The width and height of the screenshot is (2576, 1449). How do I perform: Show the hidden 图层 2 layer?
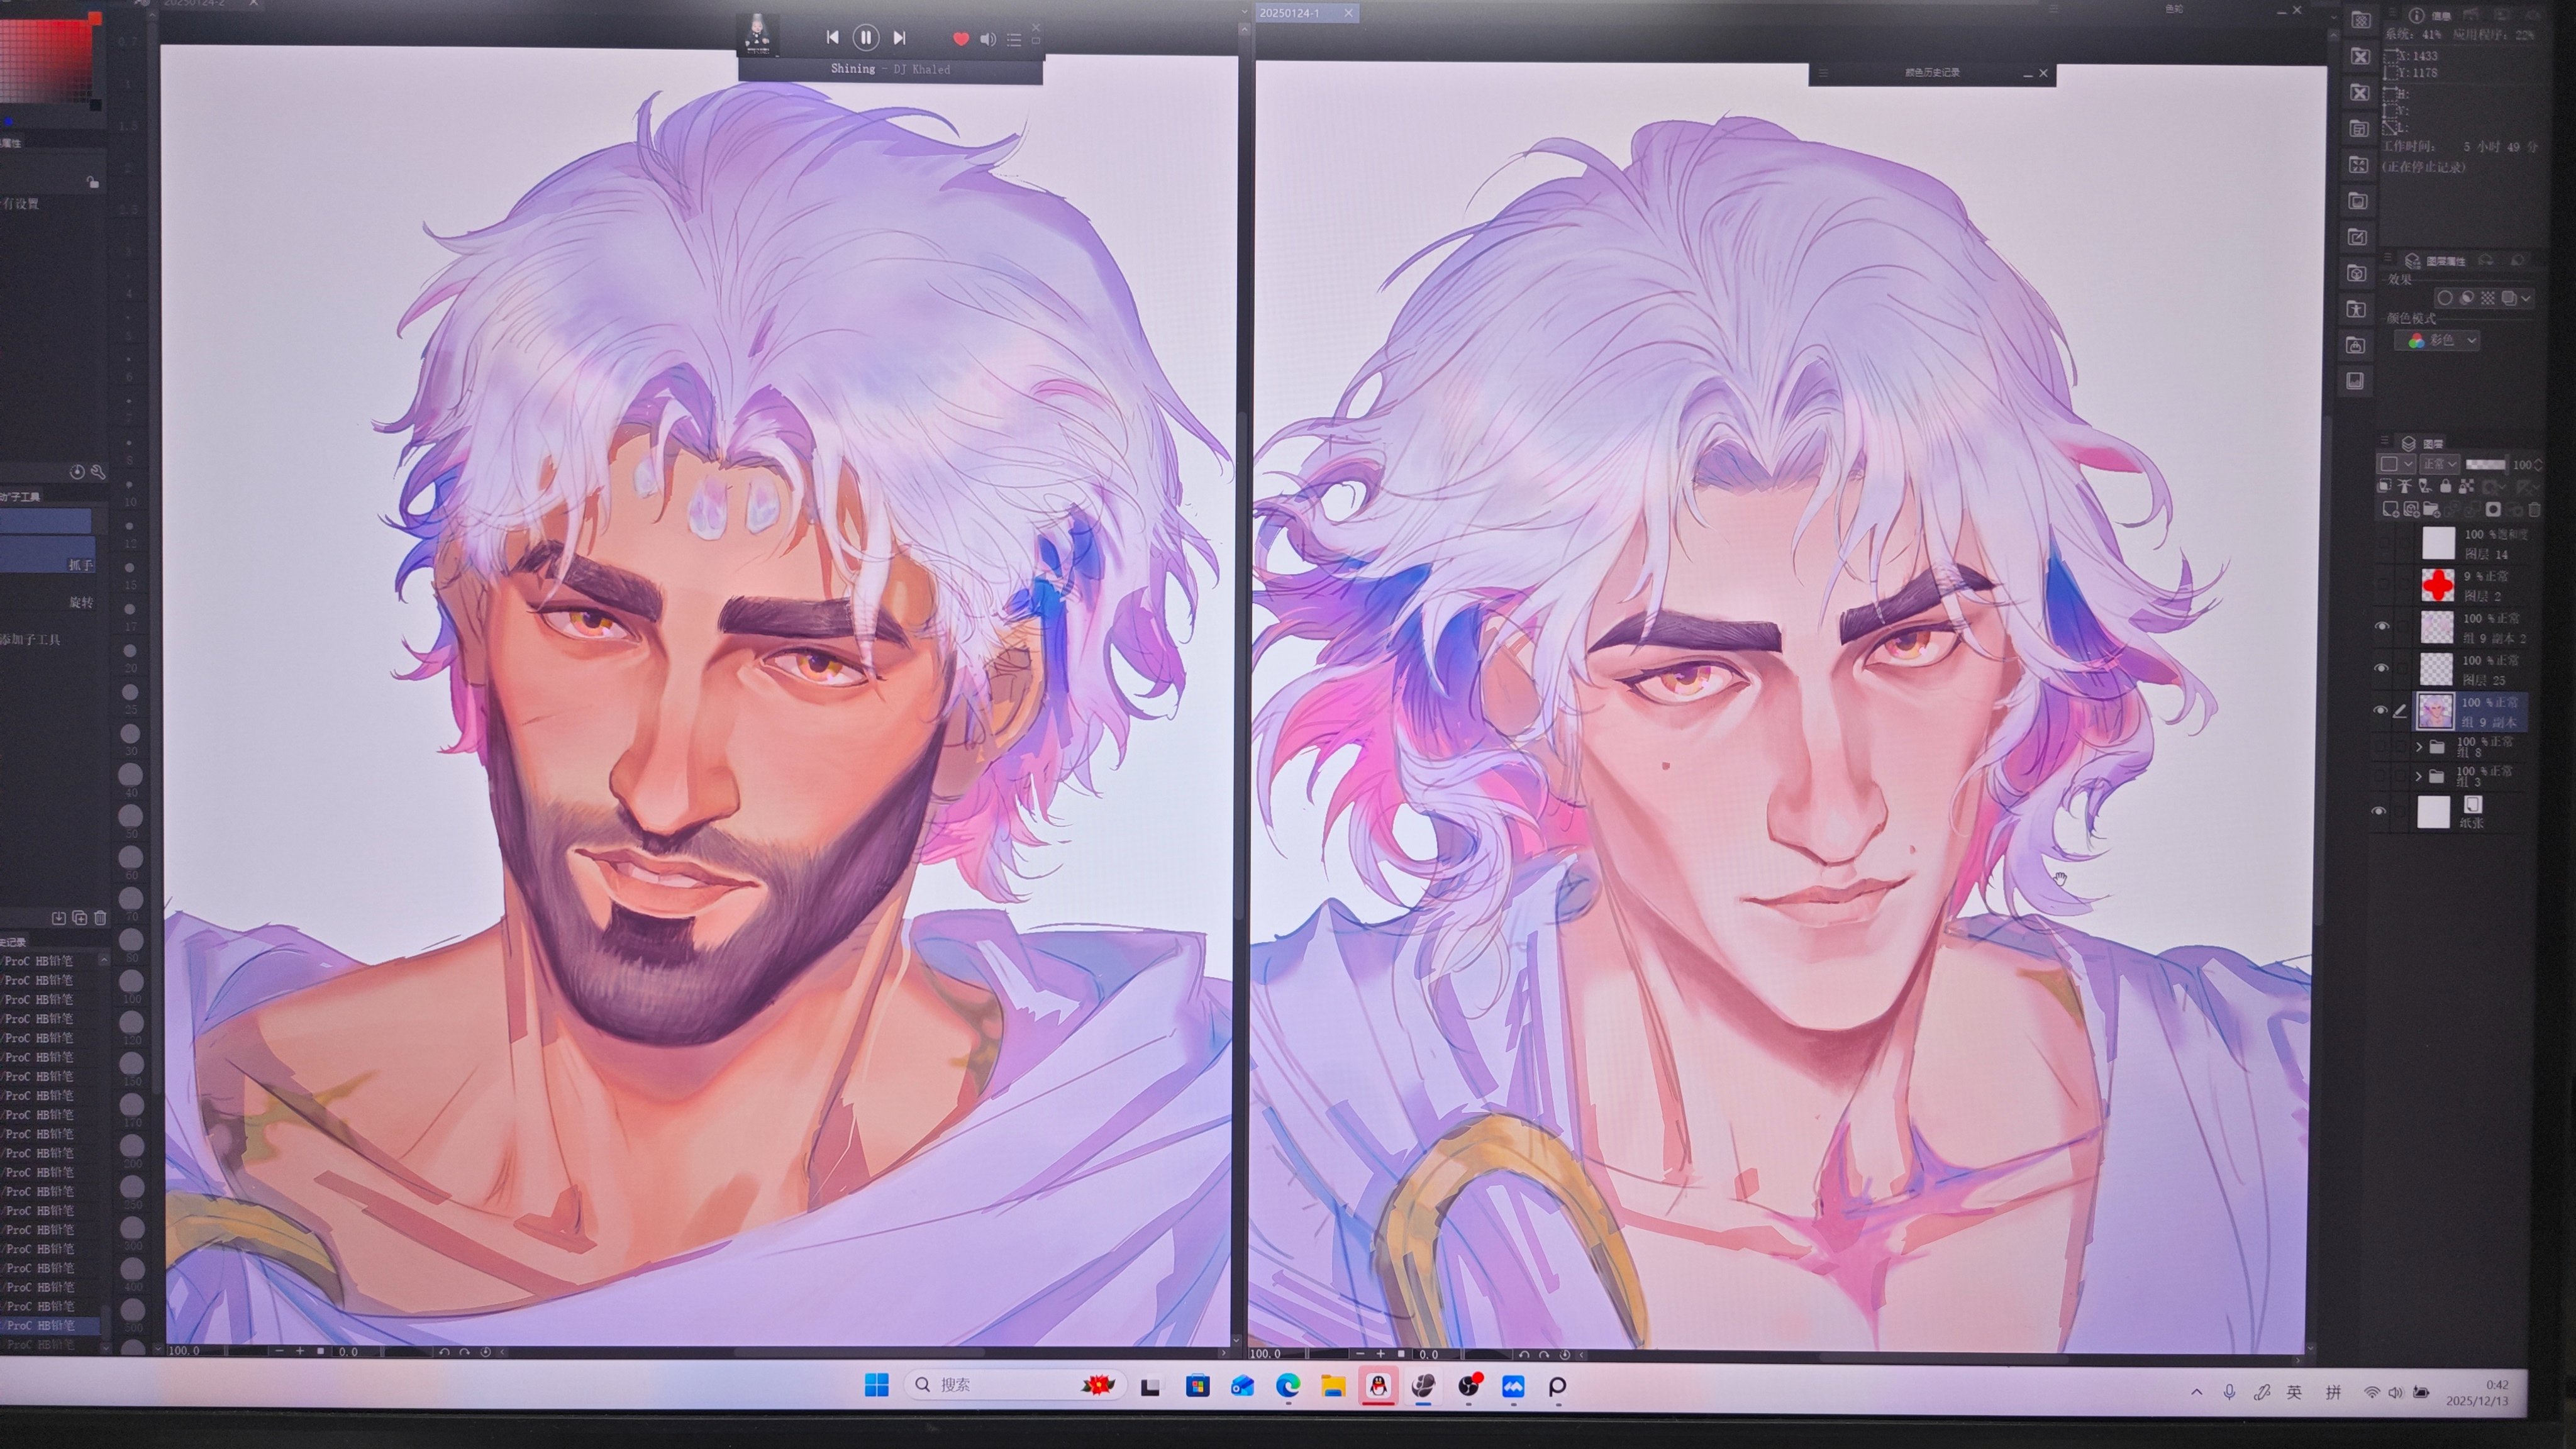click(x=2382, y=584)
